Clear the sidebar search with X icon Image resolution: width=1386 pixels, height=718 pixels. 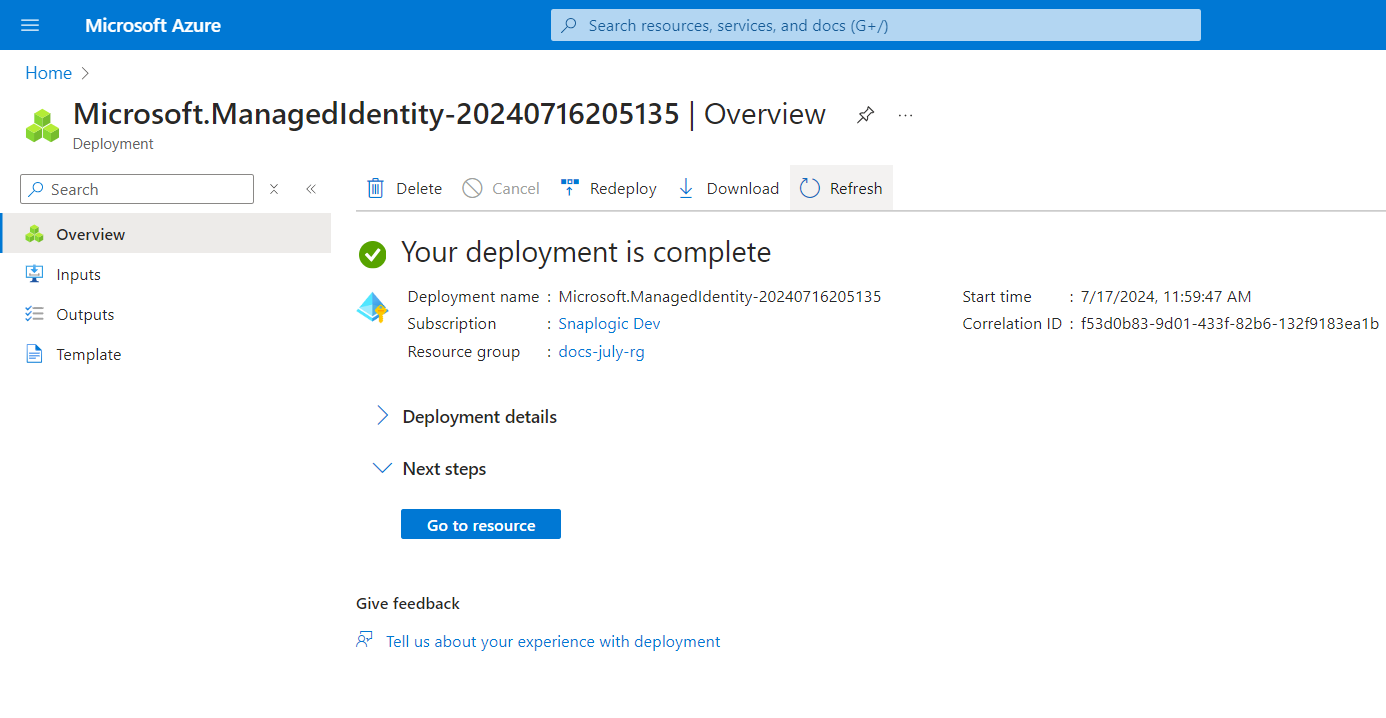(274, 189)
